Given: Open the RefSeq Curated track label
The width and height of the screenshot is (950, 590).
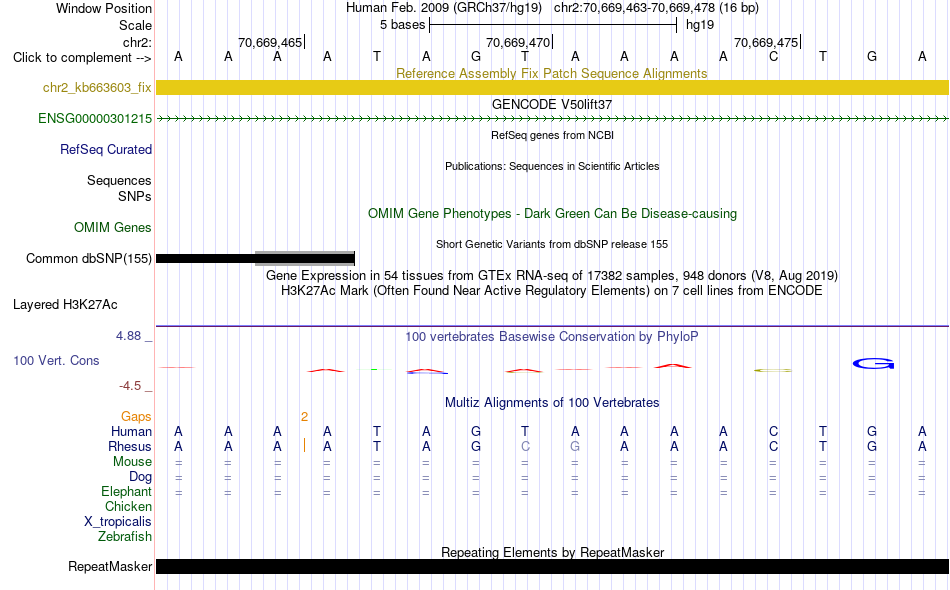Looking at the screenshot, I should point(105,149).
